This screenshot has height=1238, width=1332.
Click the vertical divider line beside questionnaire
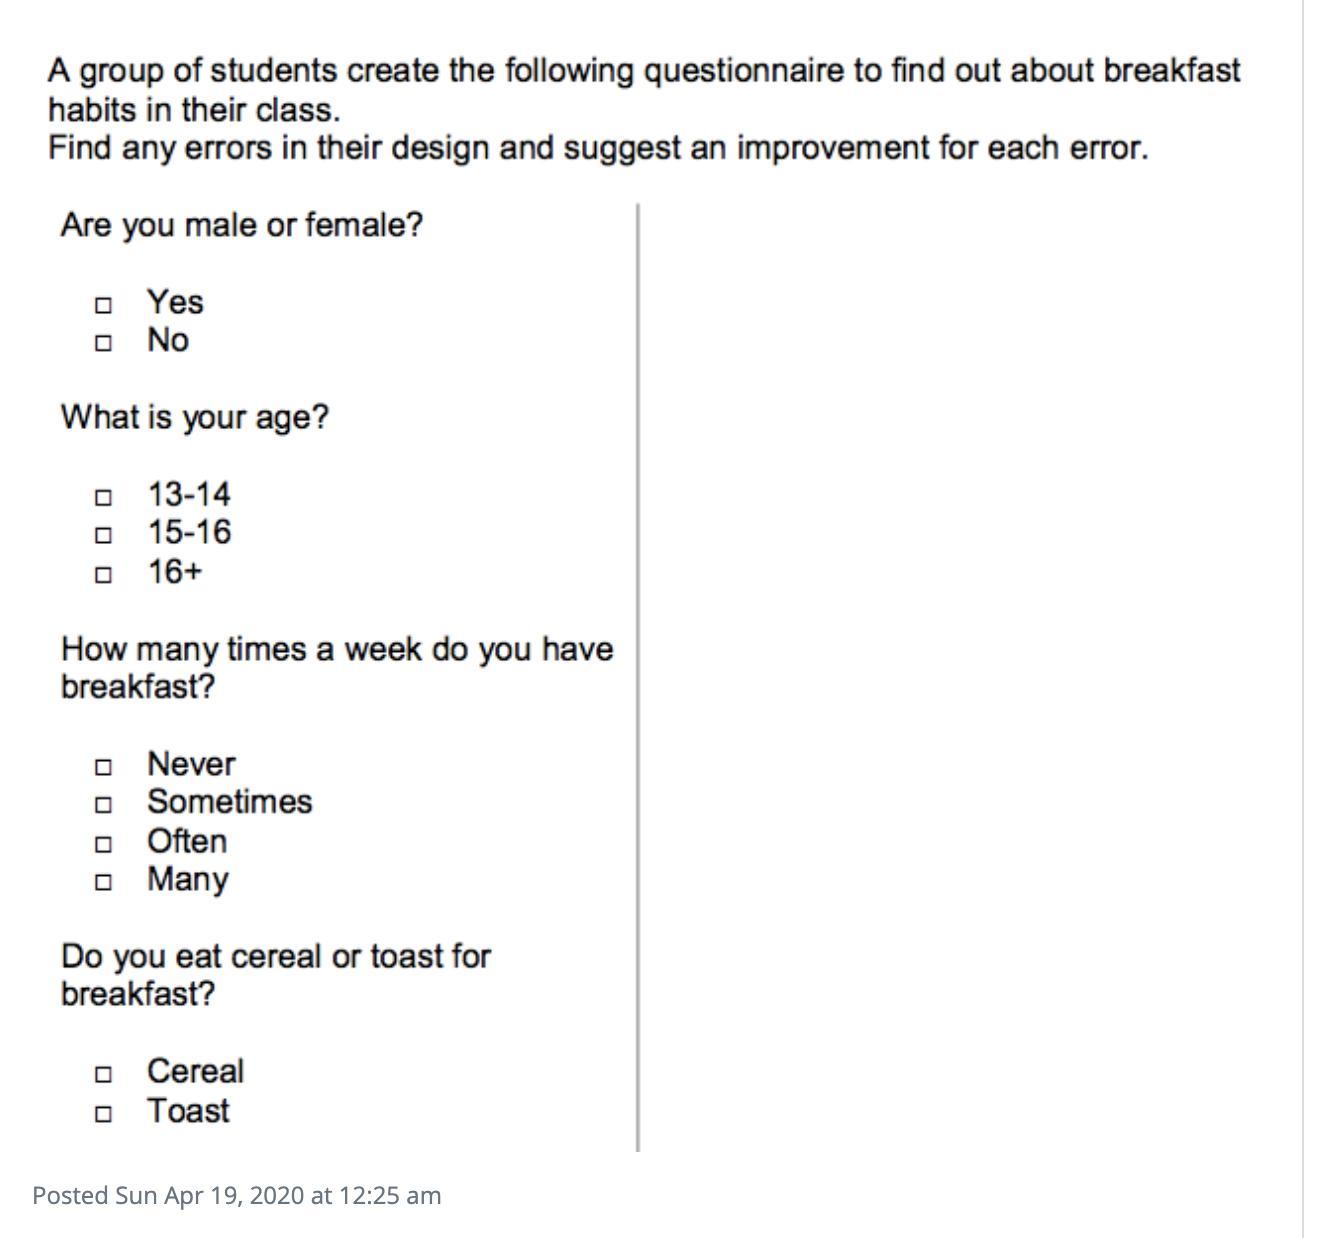click(637, 678)
